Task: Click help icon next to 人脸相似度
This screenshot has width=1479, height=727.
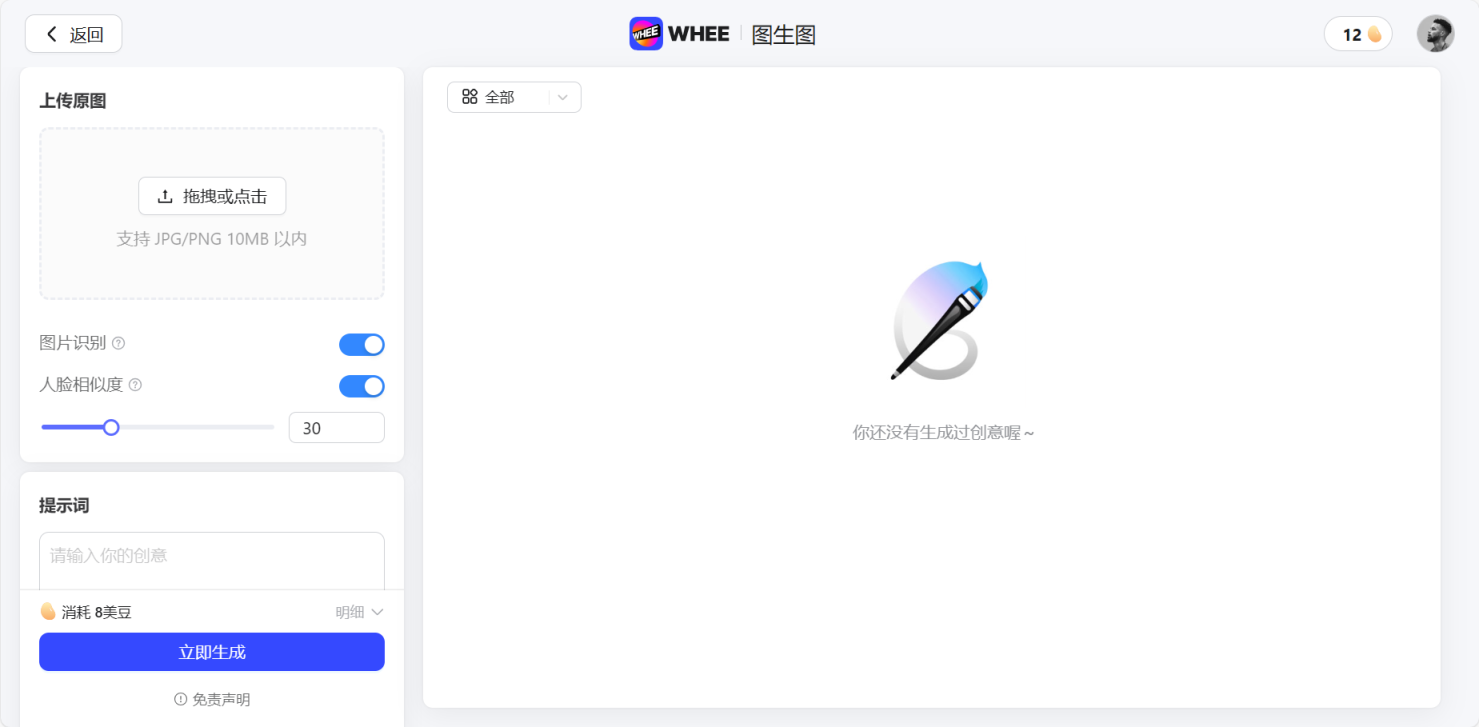Action: (x=135, y=385)
